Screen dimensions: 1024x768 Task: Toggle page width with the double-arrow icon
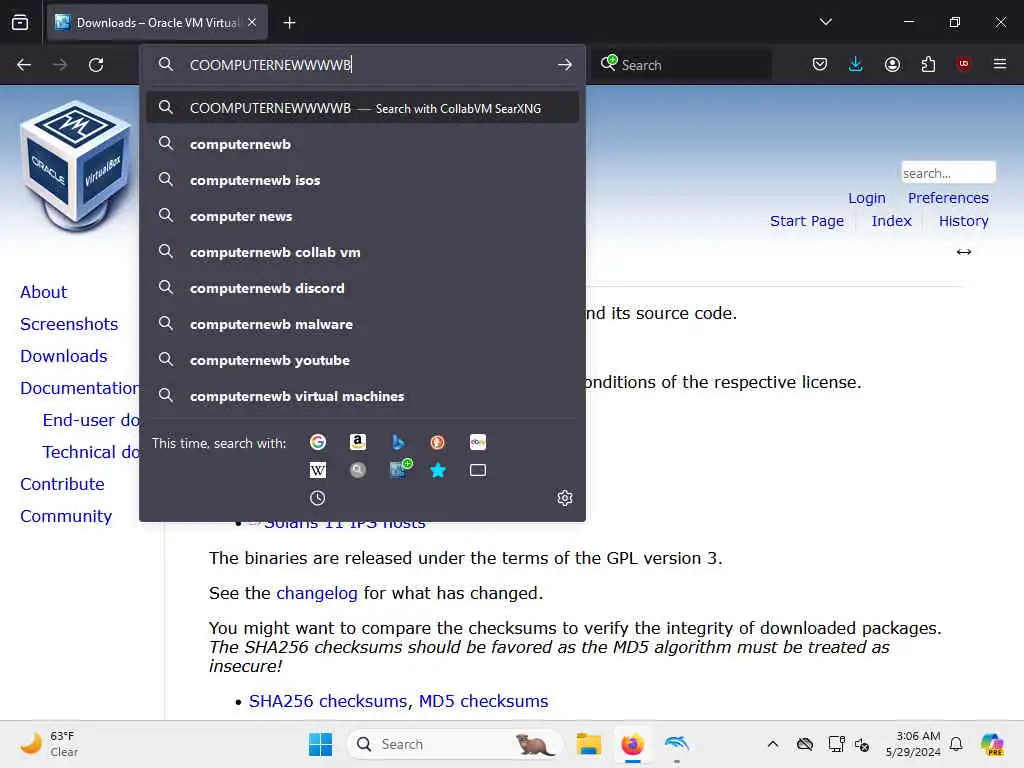tap(963, 252)
